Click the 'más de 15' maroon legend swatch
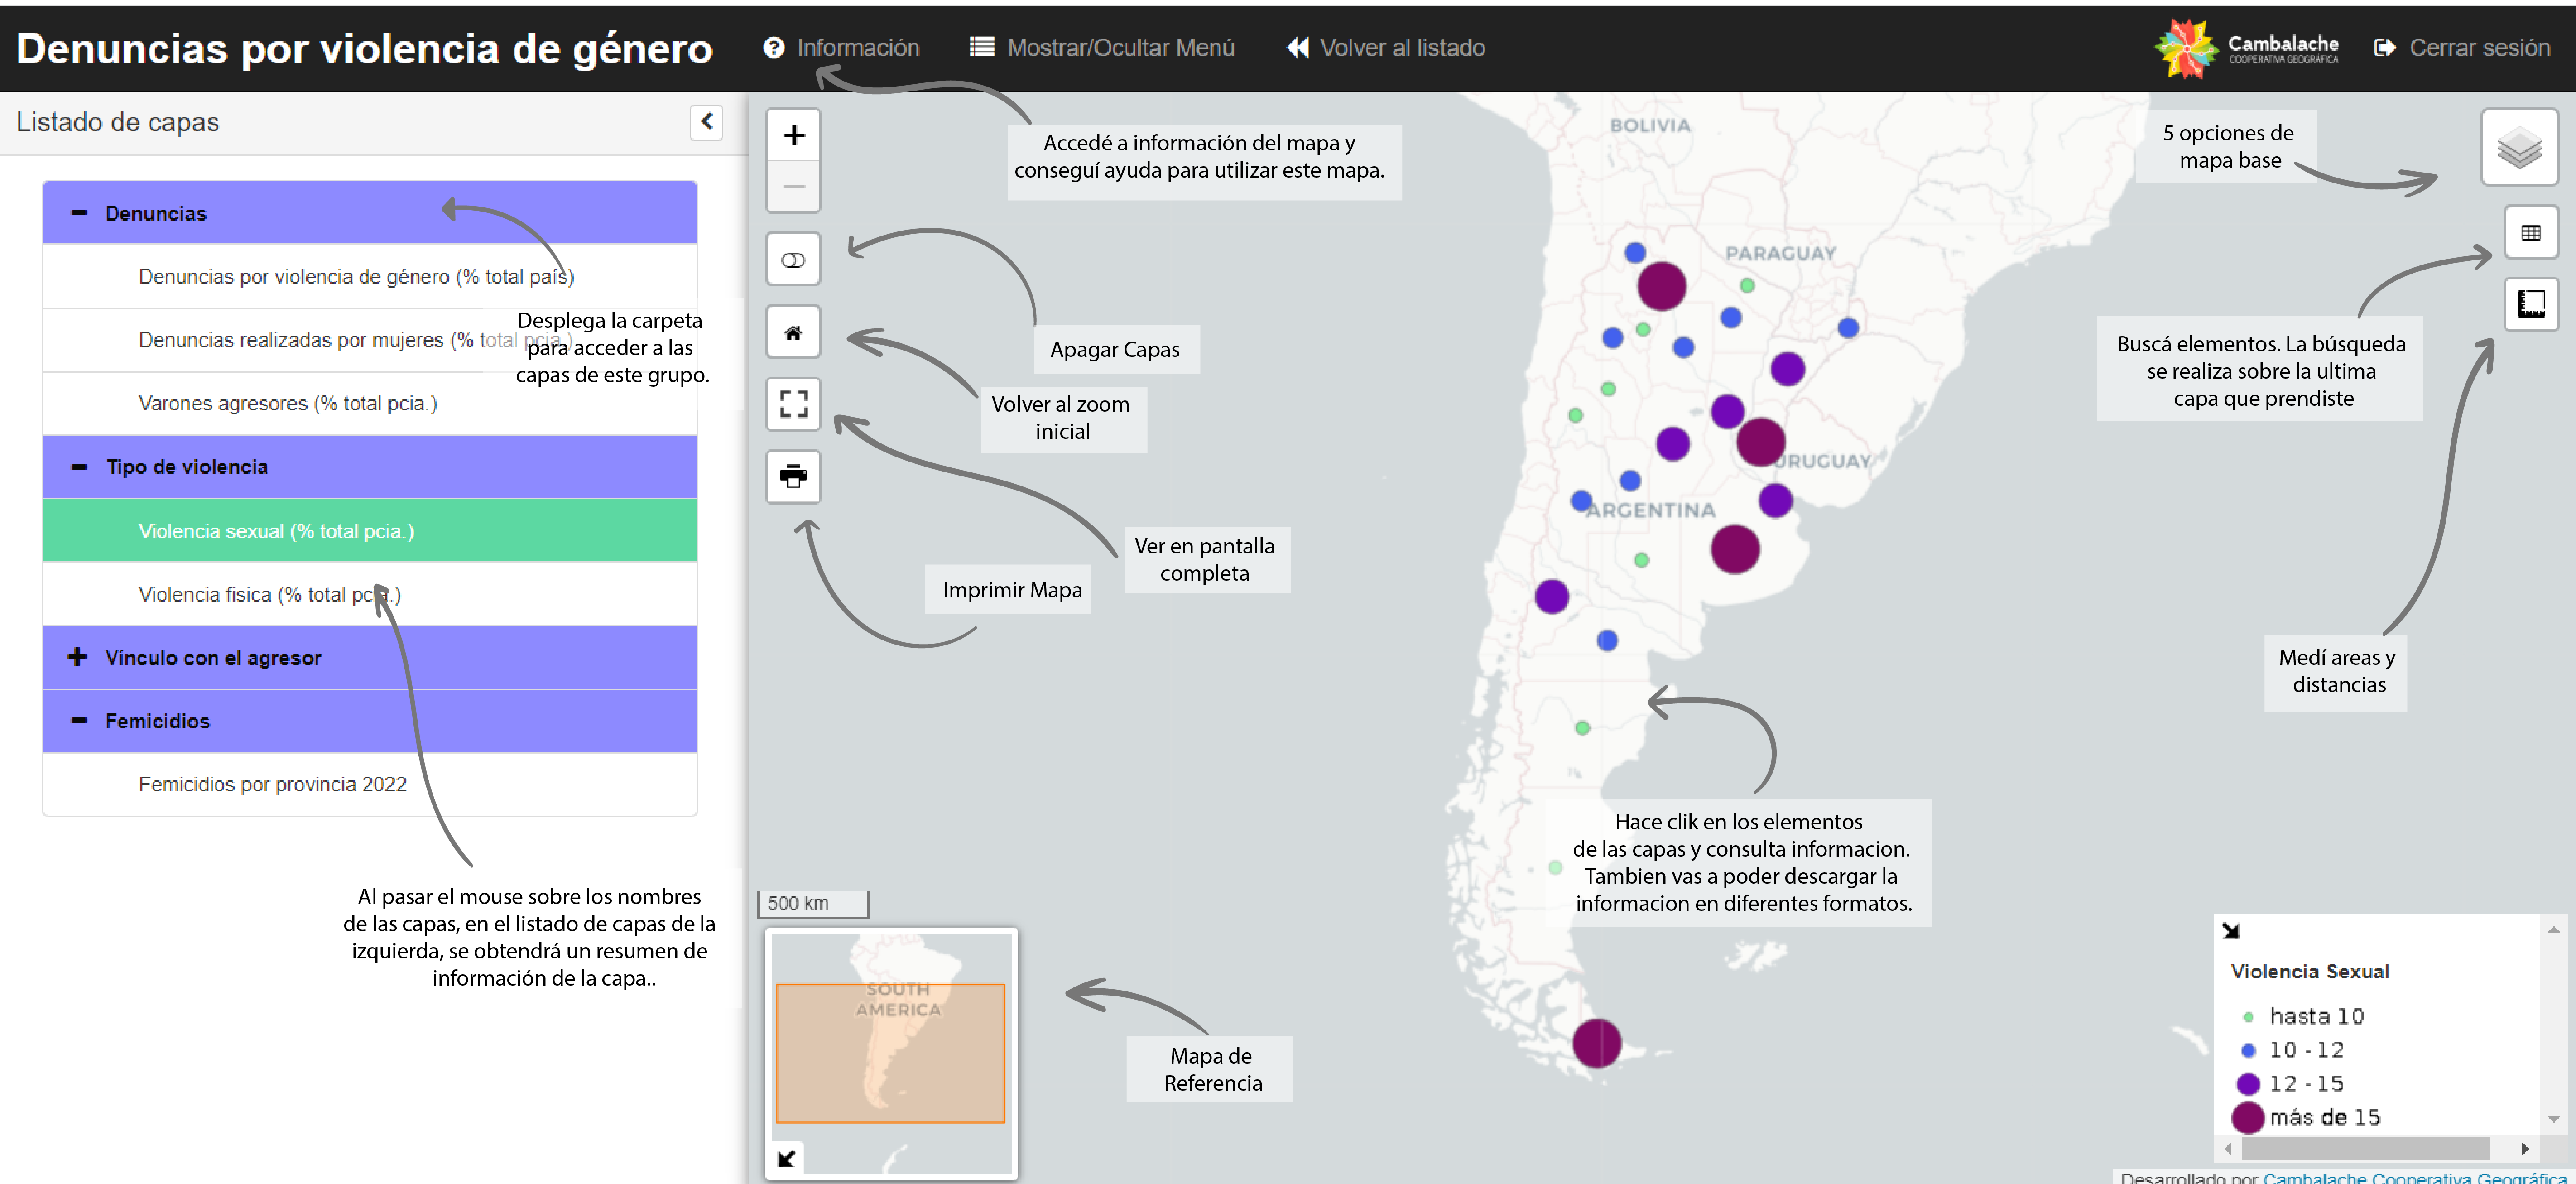The image size is (2576, 1184). [2247, 1117]
